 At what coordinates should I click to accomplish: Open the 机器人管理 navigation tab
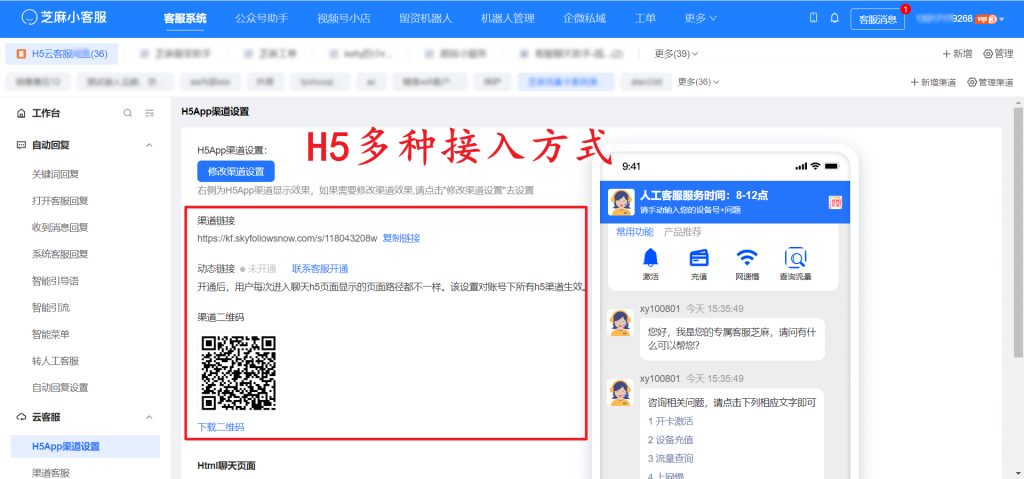507,18
